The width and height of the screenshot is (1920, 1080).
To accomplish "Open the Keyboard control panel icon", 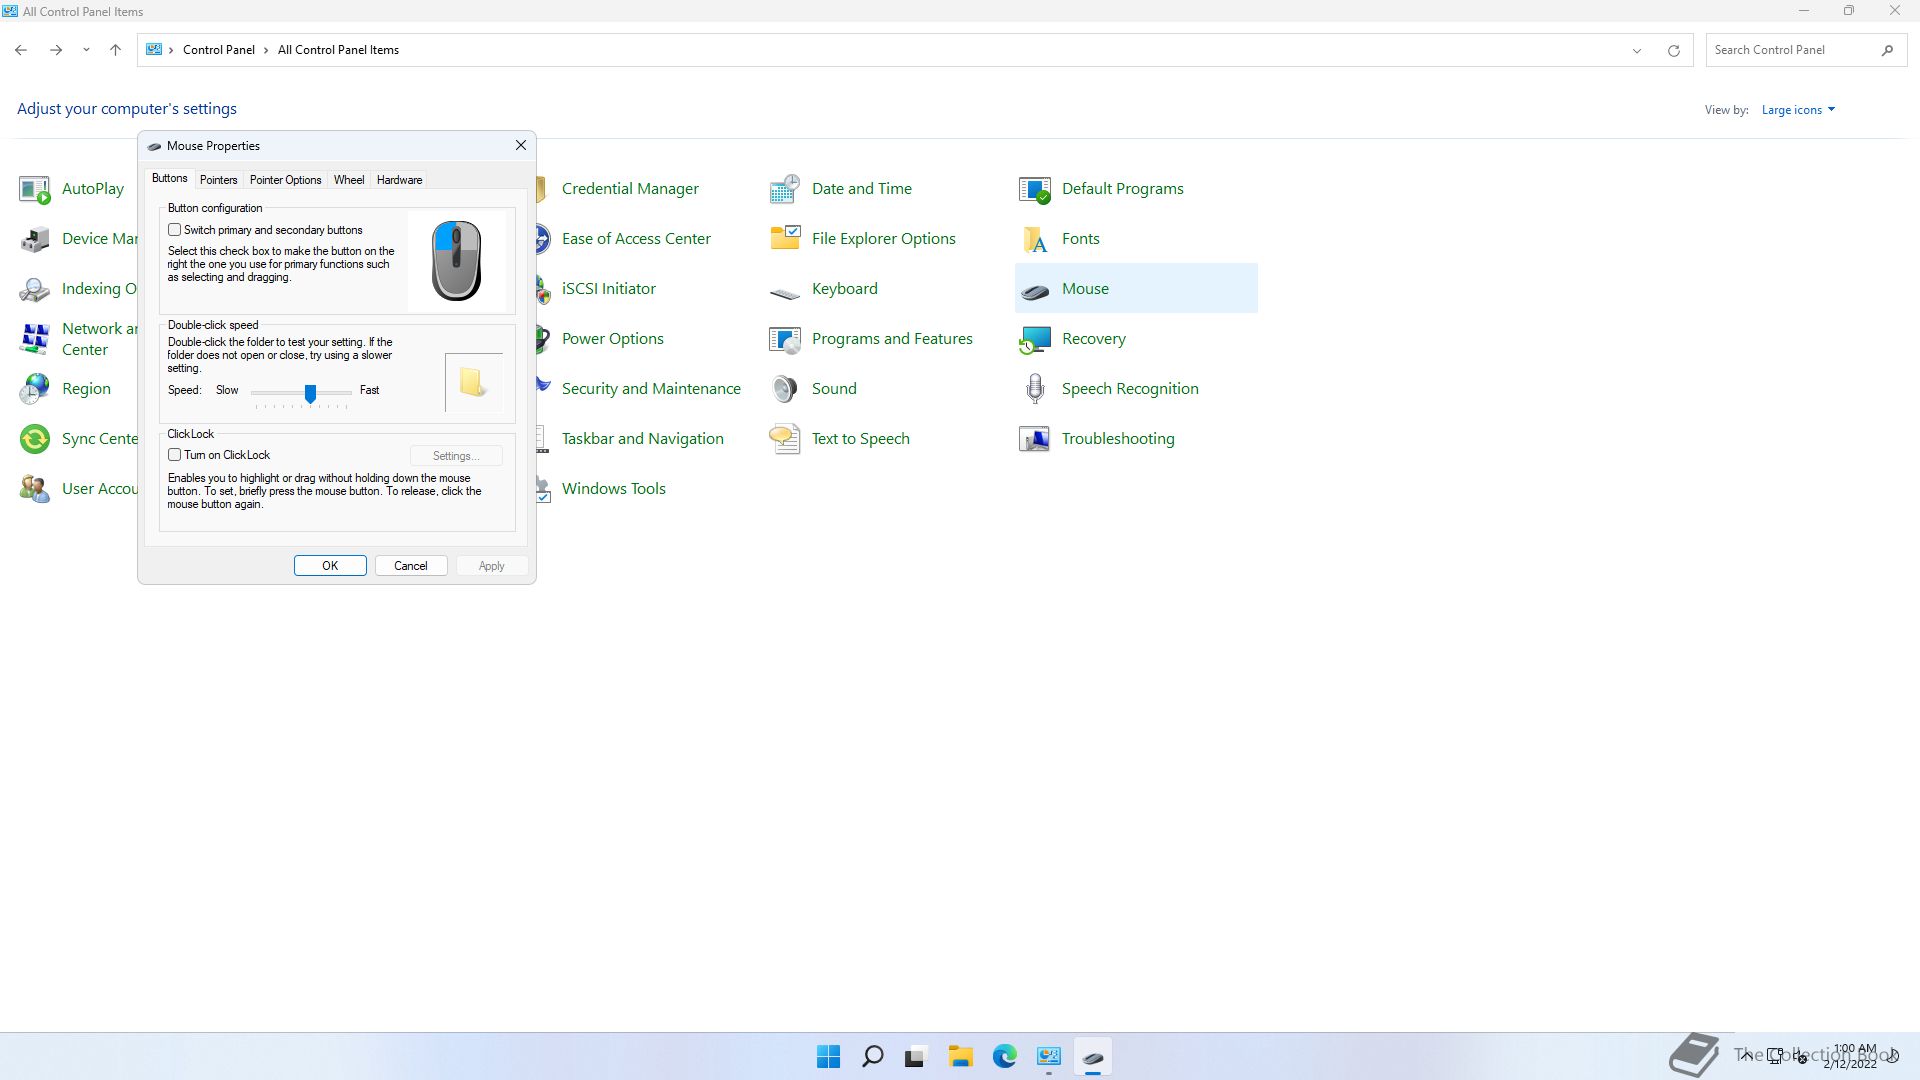I will click(x=785, y=291).
